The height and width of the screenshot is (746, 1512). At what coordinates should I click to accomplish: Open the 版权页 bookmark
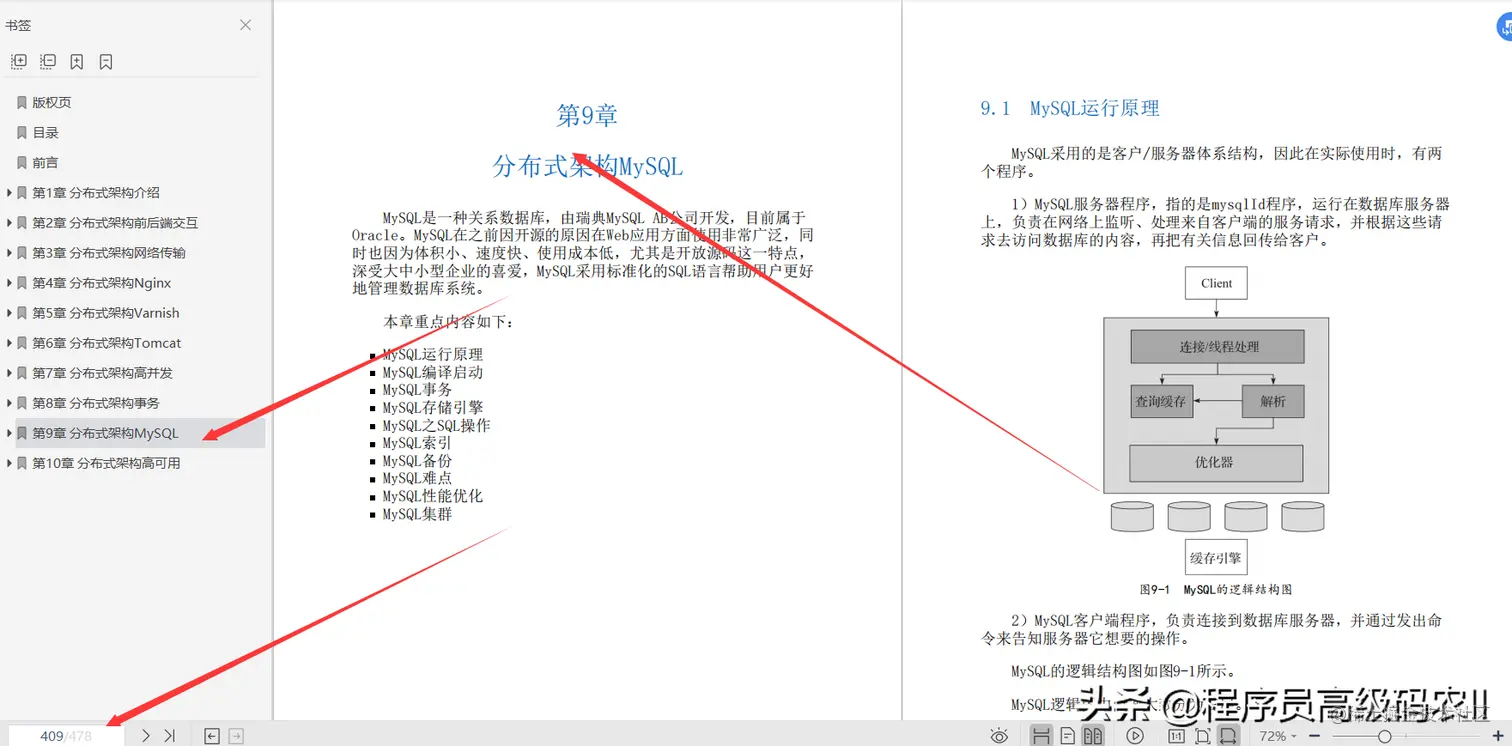click(52, 102)
